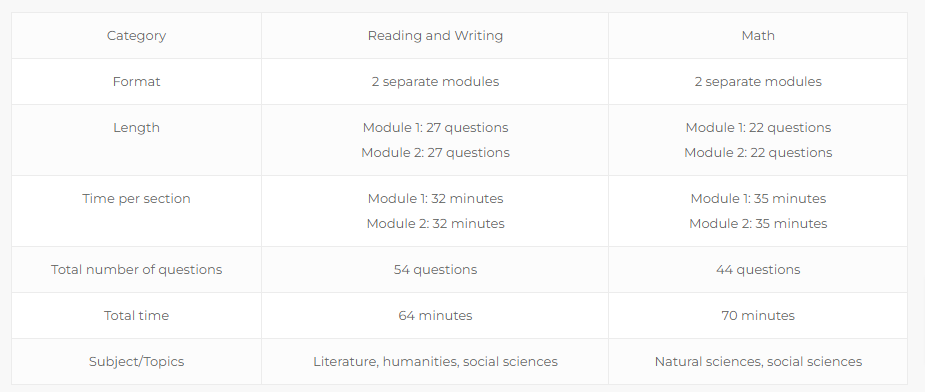Click Total number of questions label

pyautogui.click(x=136, y=269)
